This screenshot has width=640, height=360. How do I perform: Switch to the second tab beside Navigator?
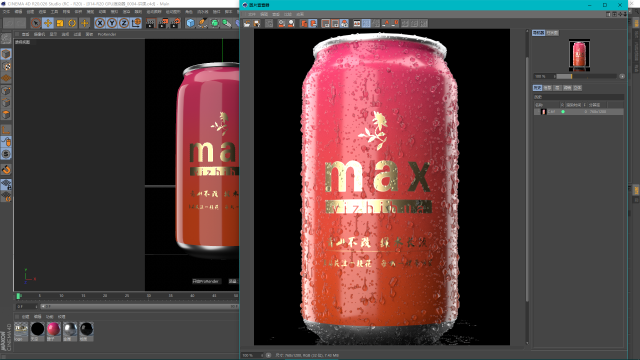[x=552, y=33]
